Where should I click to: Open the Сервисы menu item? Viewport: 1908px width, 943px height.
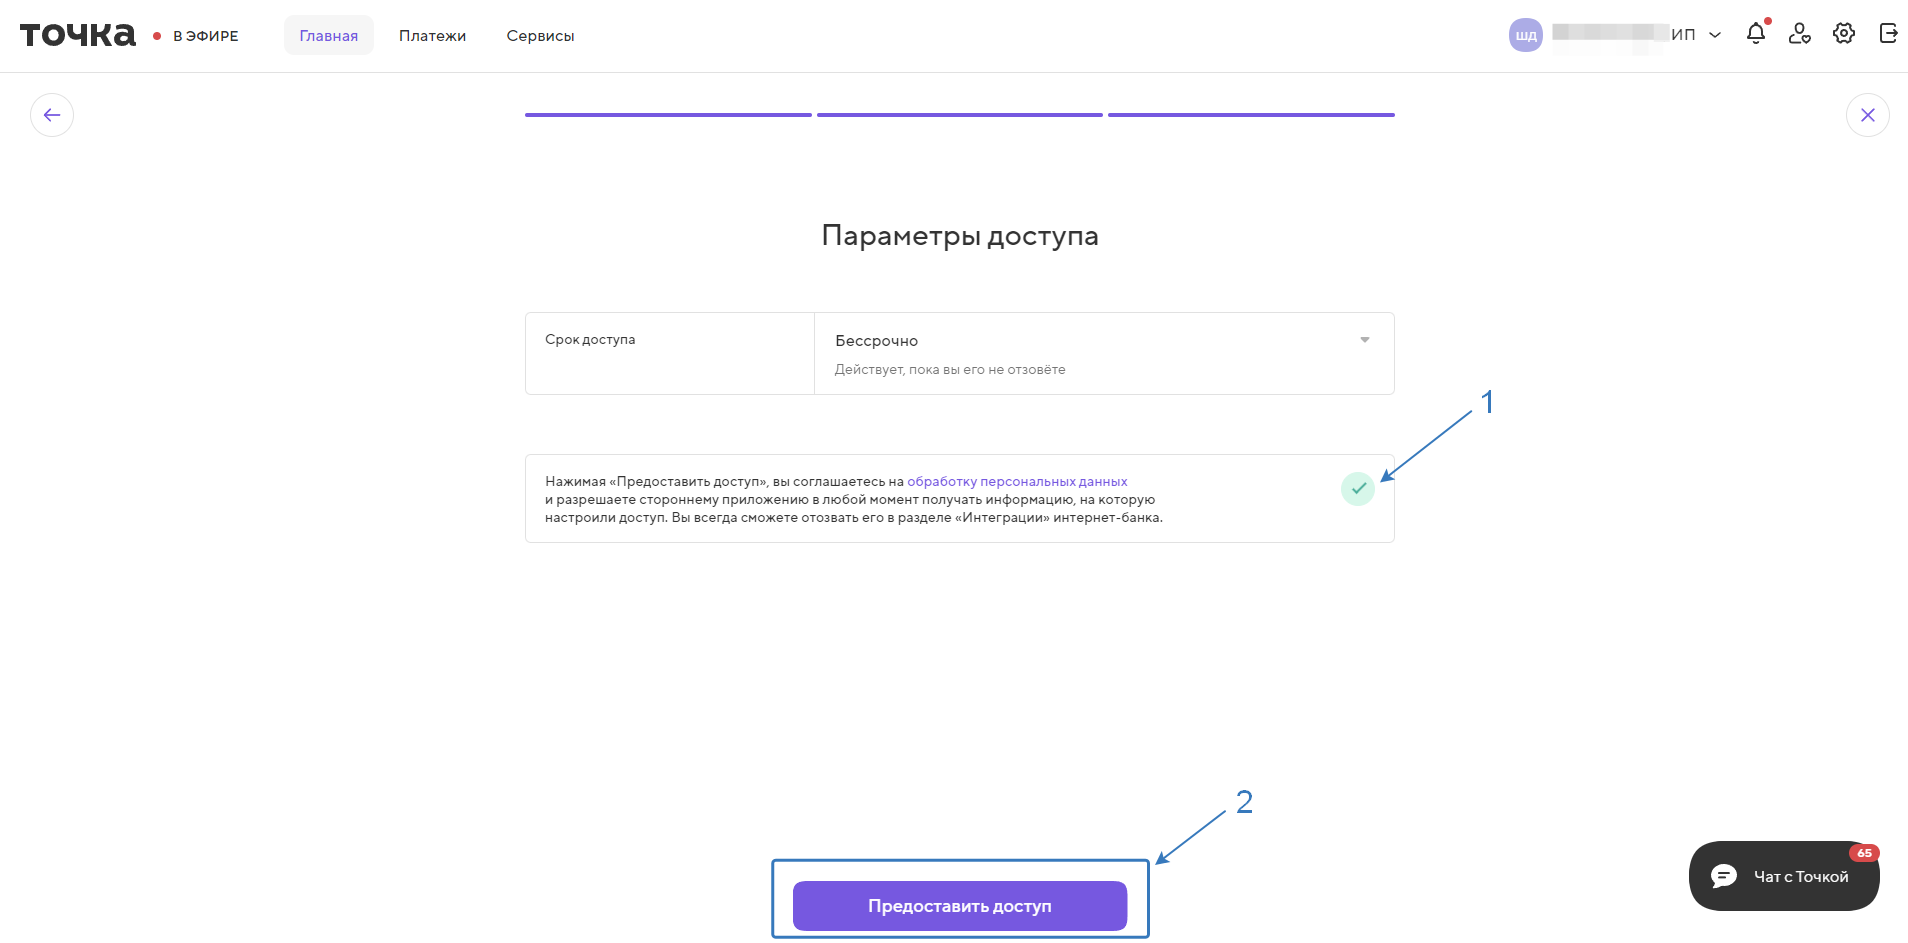[540, 36]
